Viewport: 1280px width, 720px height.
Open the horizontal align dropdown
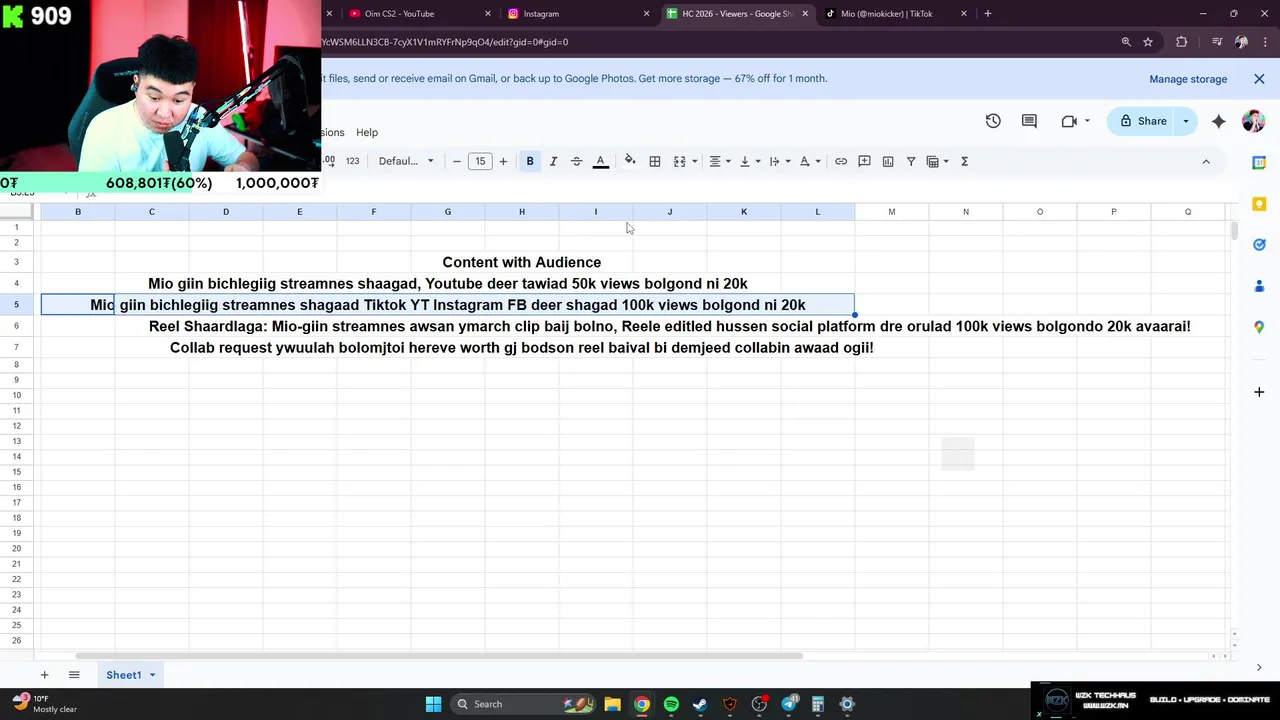tap(720, 161)
